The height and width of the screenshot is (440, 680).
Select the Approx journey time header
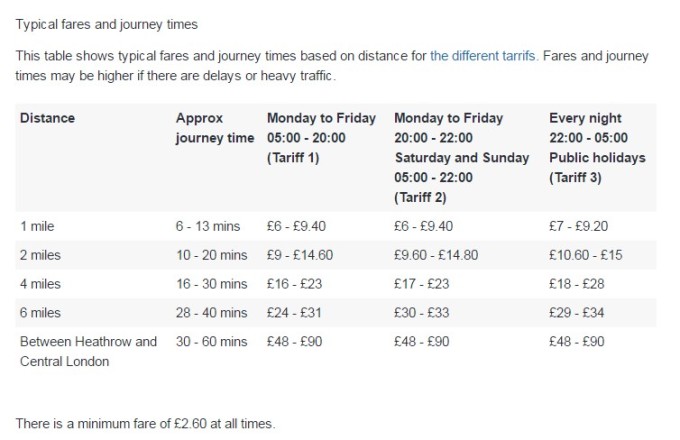[215, 128]
